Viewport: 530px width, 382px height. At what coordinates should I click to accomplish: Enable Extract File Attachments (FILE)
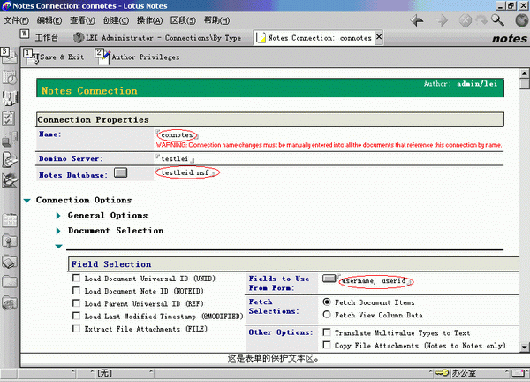point(76,328)
